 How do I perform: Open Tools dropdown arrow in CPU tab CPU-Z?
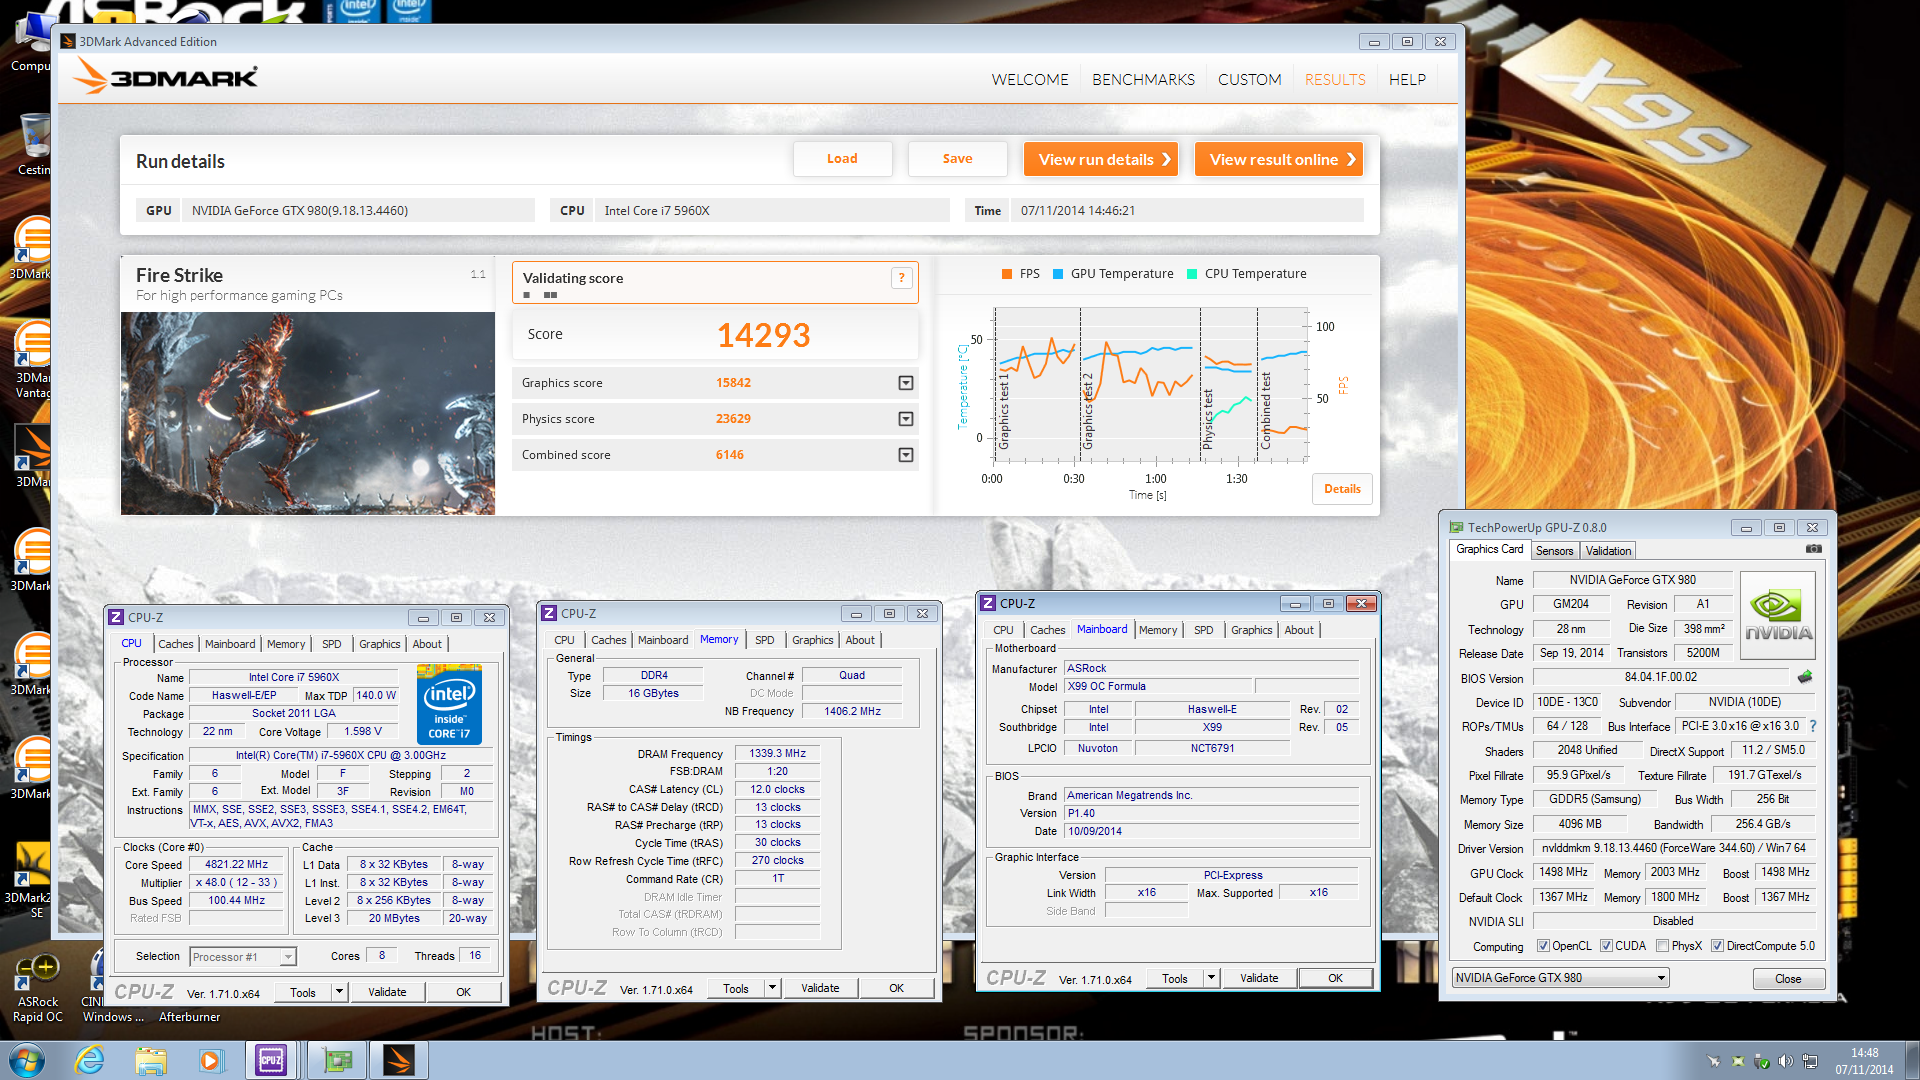coord(339,992)
